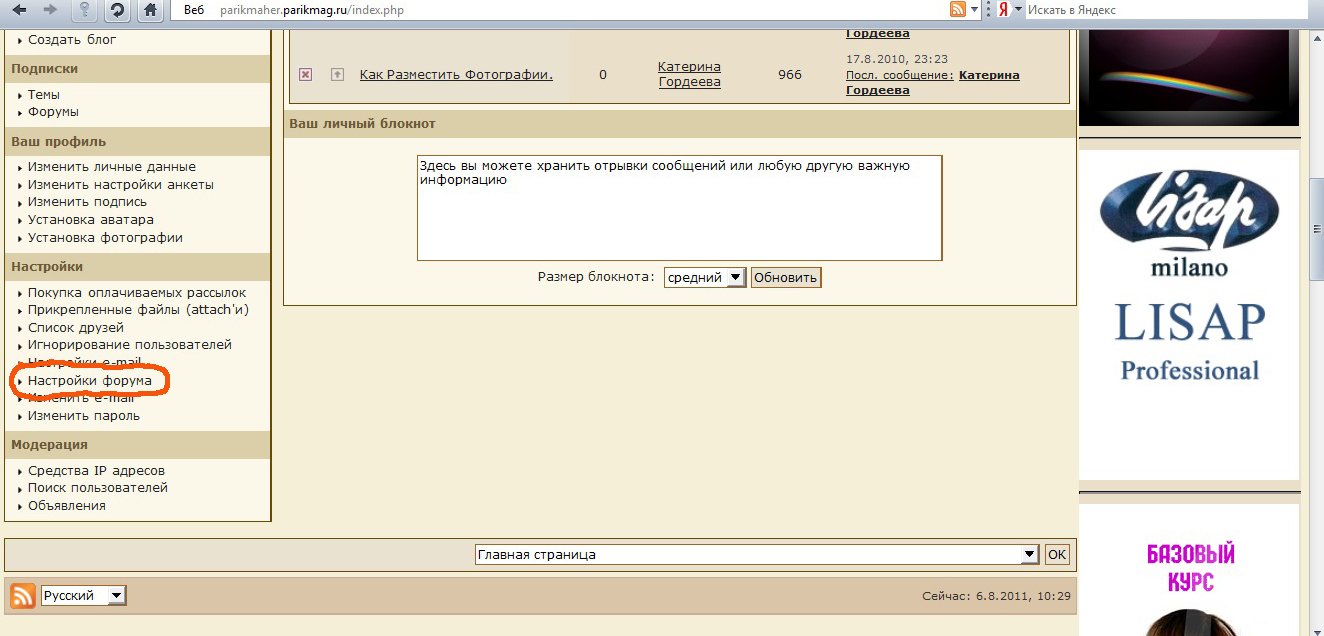Open the topic Как Разместить Фотографии
The width and height of the screenshot is (1324, 636).
[x=456, y=74]
